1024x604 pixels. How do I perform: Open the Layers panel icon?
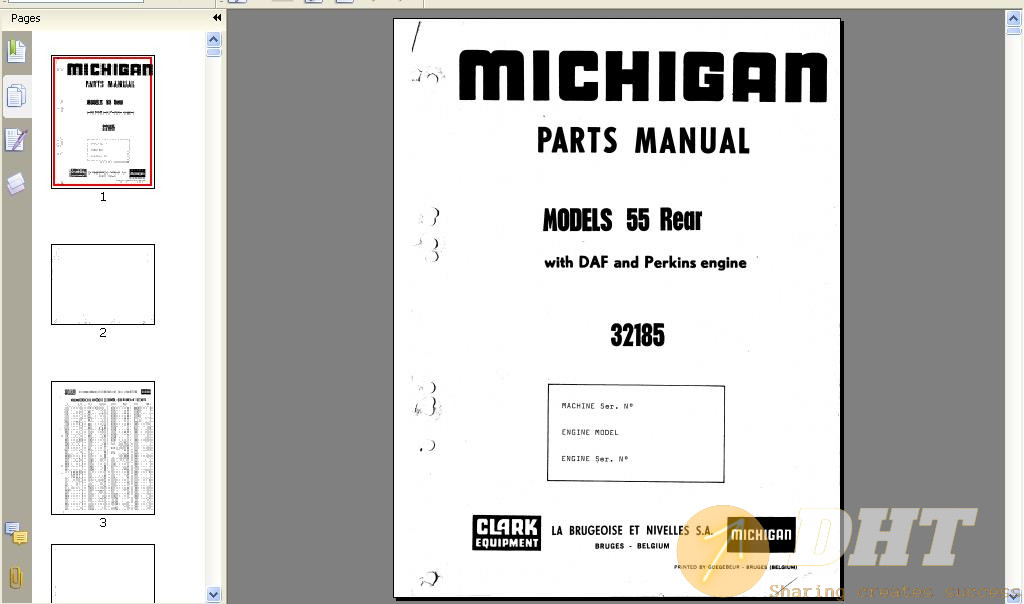[x=16, y=183]
